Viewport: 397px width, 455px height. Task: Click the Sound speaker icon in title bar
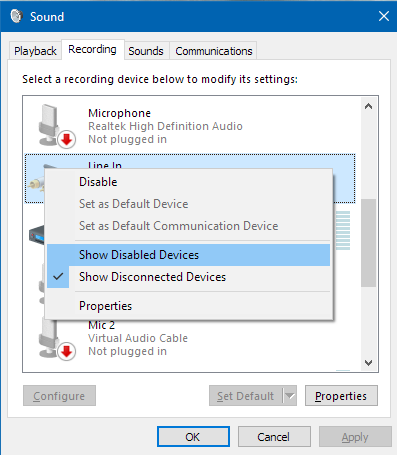pyautogui.click(x=16, y=16)
